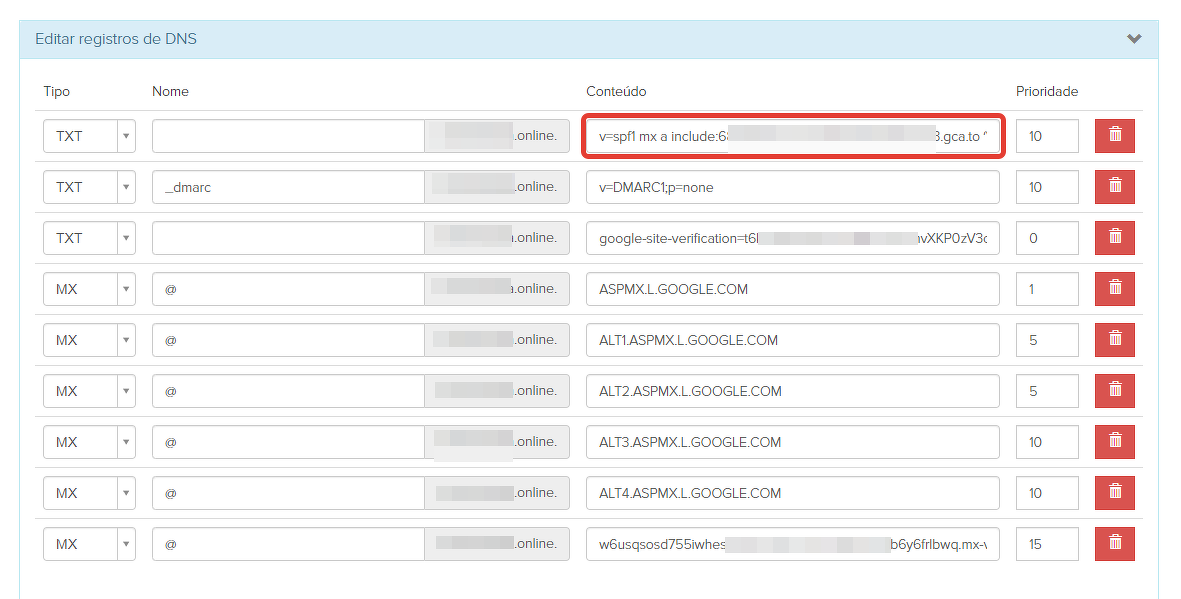Open type dropdown for the _dmarc record
Screen dimensions: 1181x599
click(x=89, y=187)
